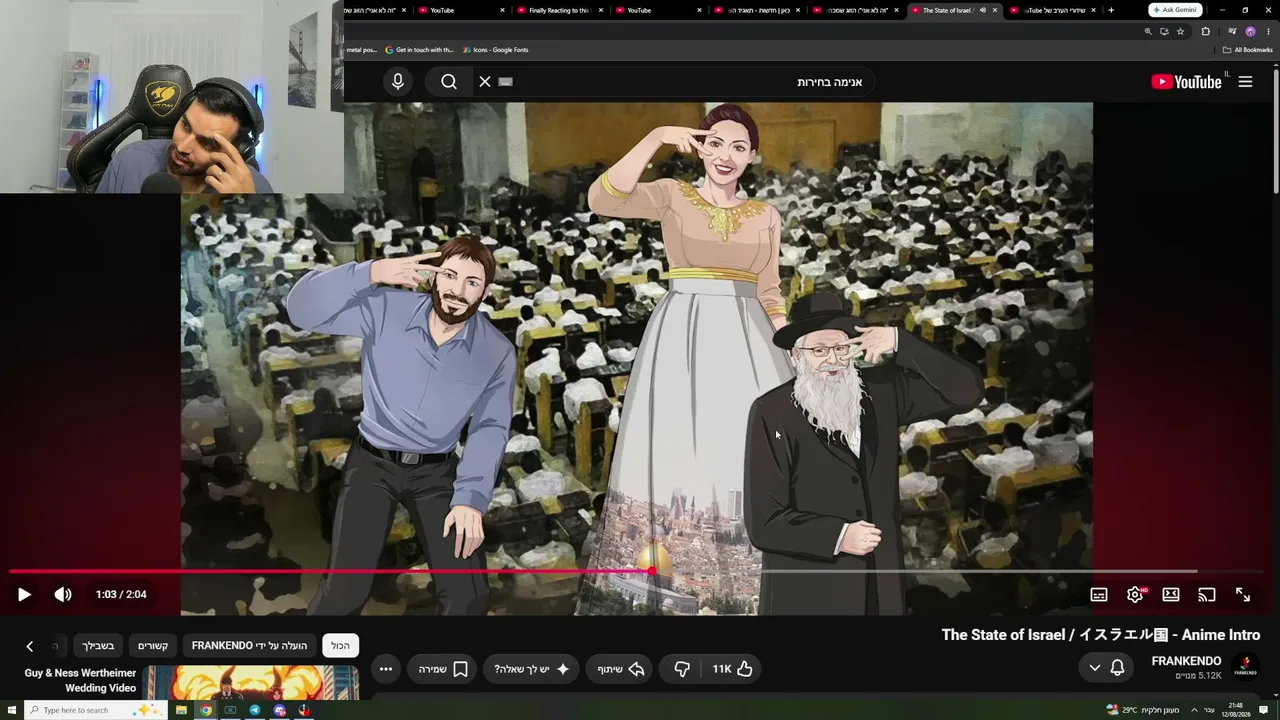
Task: Clear the search query with X
Action: (485, 82)
